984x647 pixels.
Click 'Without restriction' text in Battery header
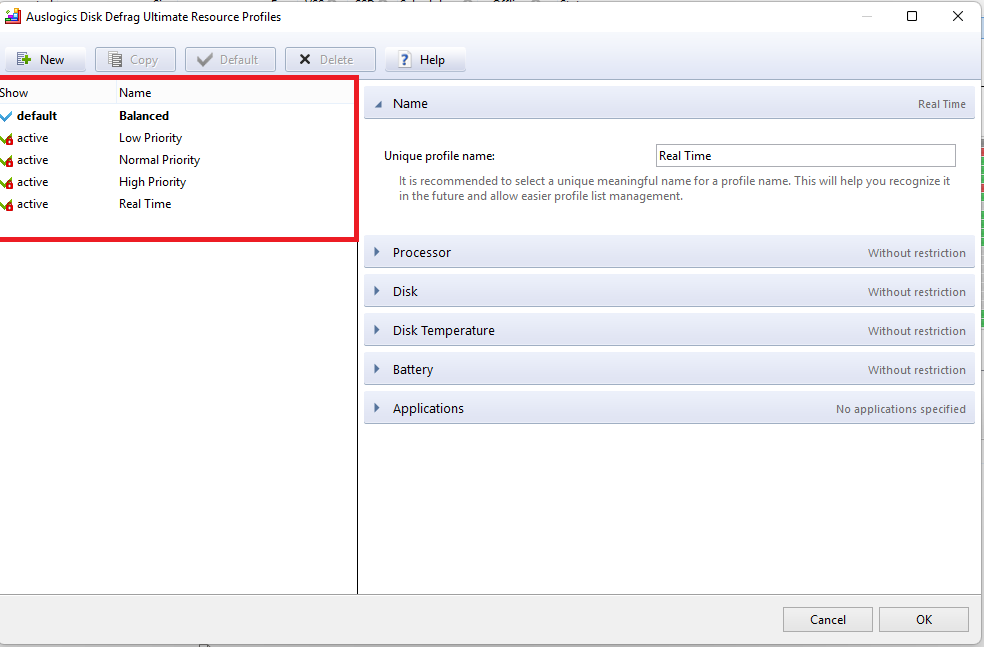tap(917, 370)
